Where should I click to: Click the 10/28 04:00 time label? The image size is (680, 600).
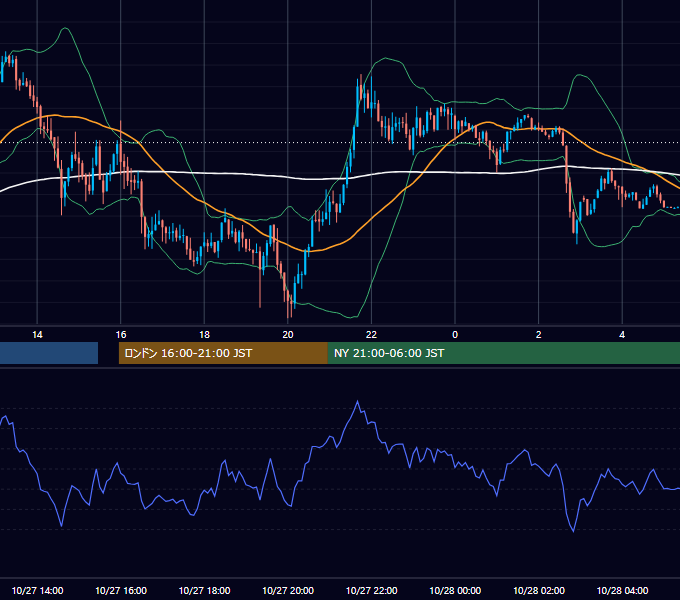coord(622,590)
